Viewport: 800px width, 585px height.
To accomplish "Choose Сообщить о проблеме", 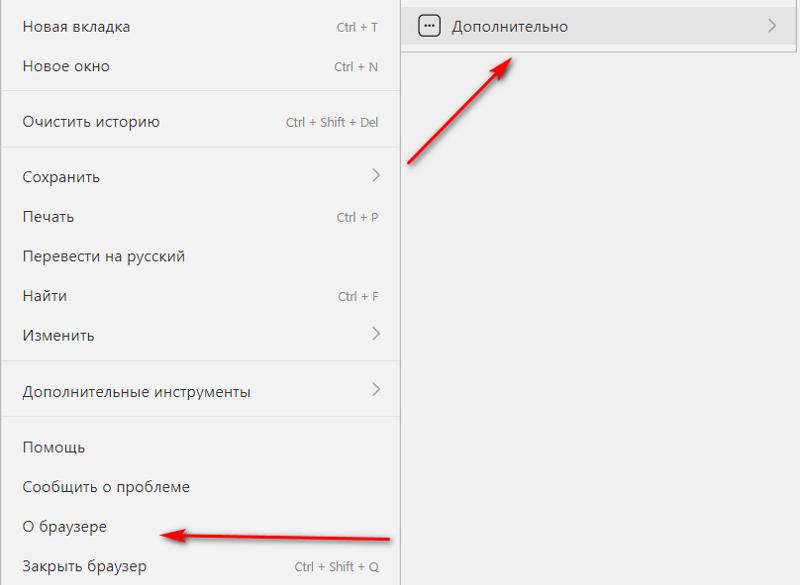I will click(201, 487).
